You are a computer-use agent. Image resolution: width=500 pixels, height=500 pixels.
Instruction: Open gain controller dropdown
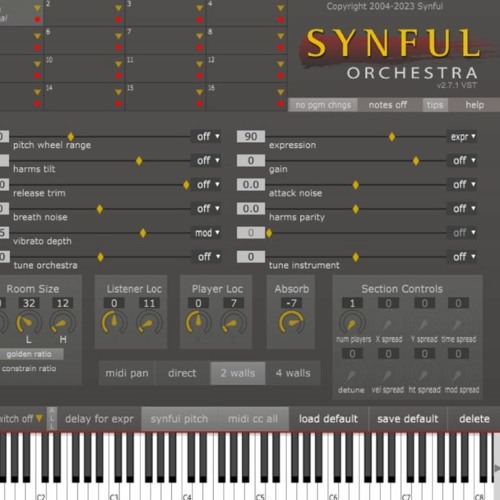tap(462, 160)
